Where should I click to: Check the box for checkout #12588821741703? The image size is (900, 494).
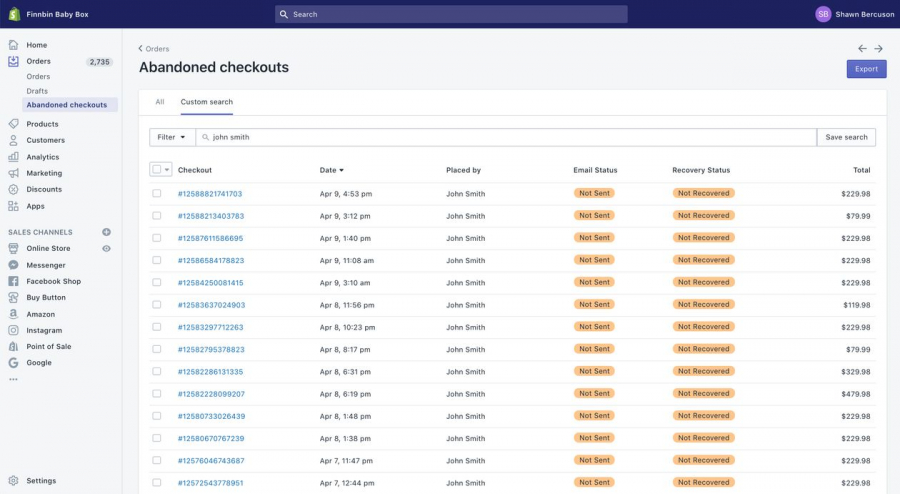[157, 194]
